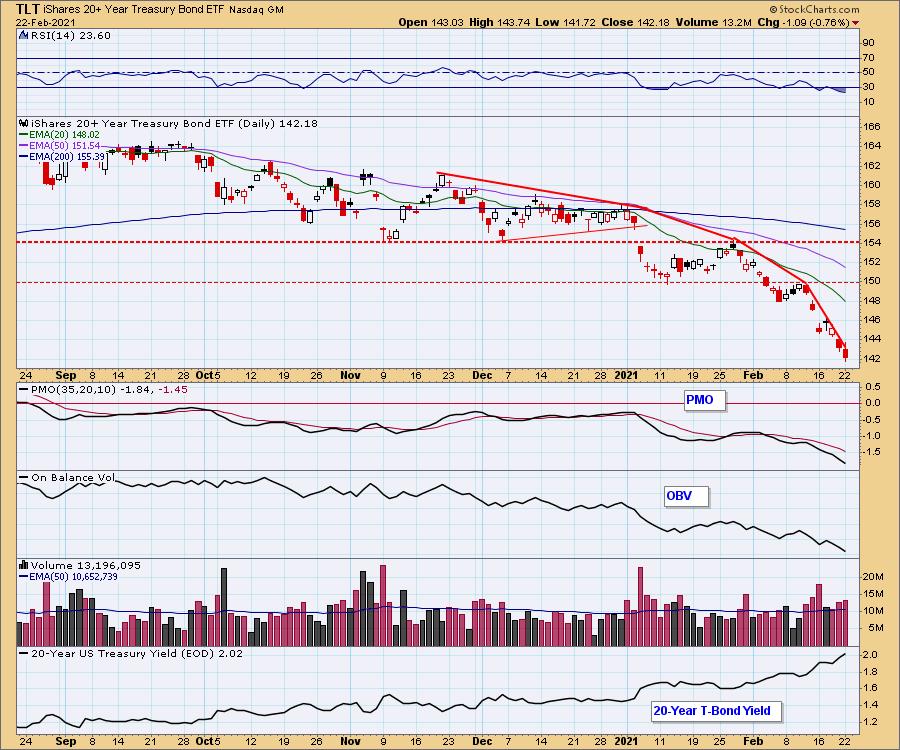Click the 2021 label on the price panel axis
900x750 pixels.
pos(626,375)
